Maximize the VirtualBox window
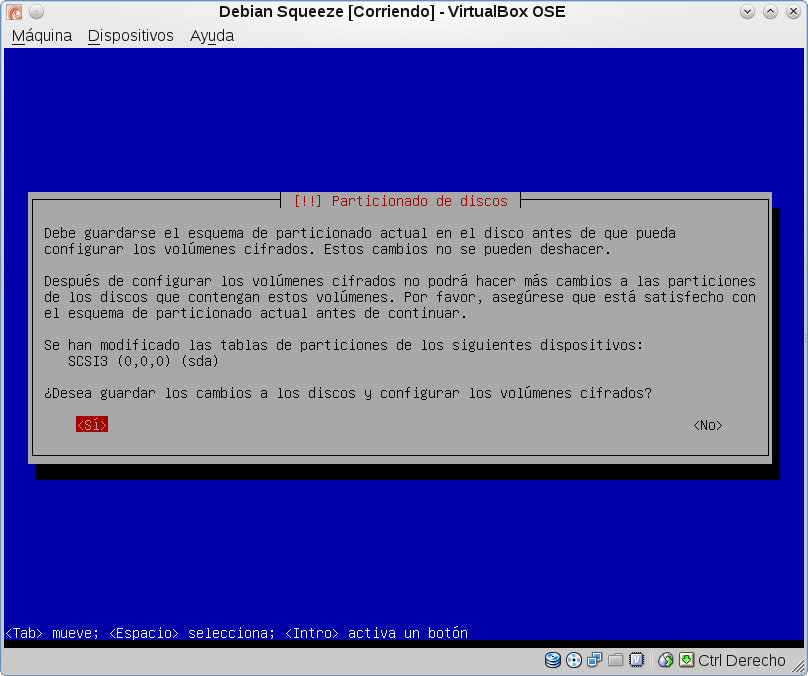 point(770,11)
